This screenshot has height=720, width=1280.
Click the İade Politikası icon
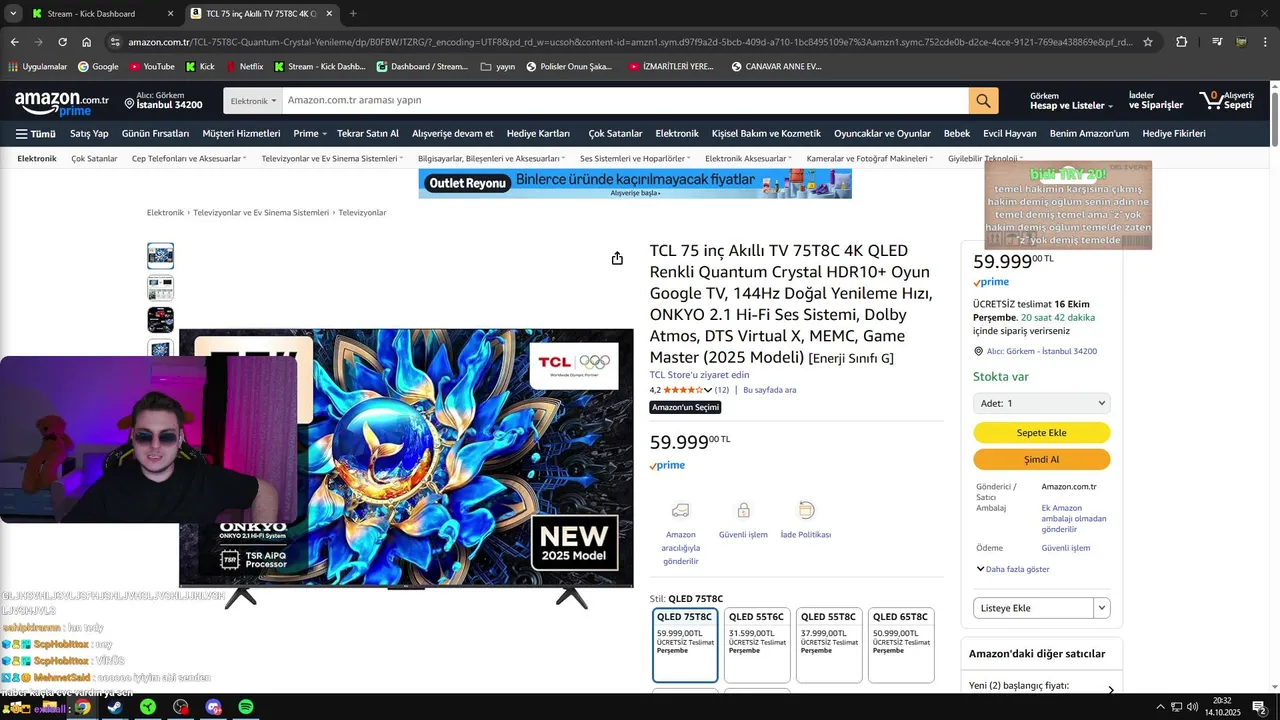pos(806,510)
